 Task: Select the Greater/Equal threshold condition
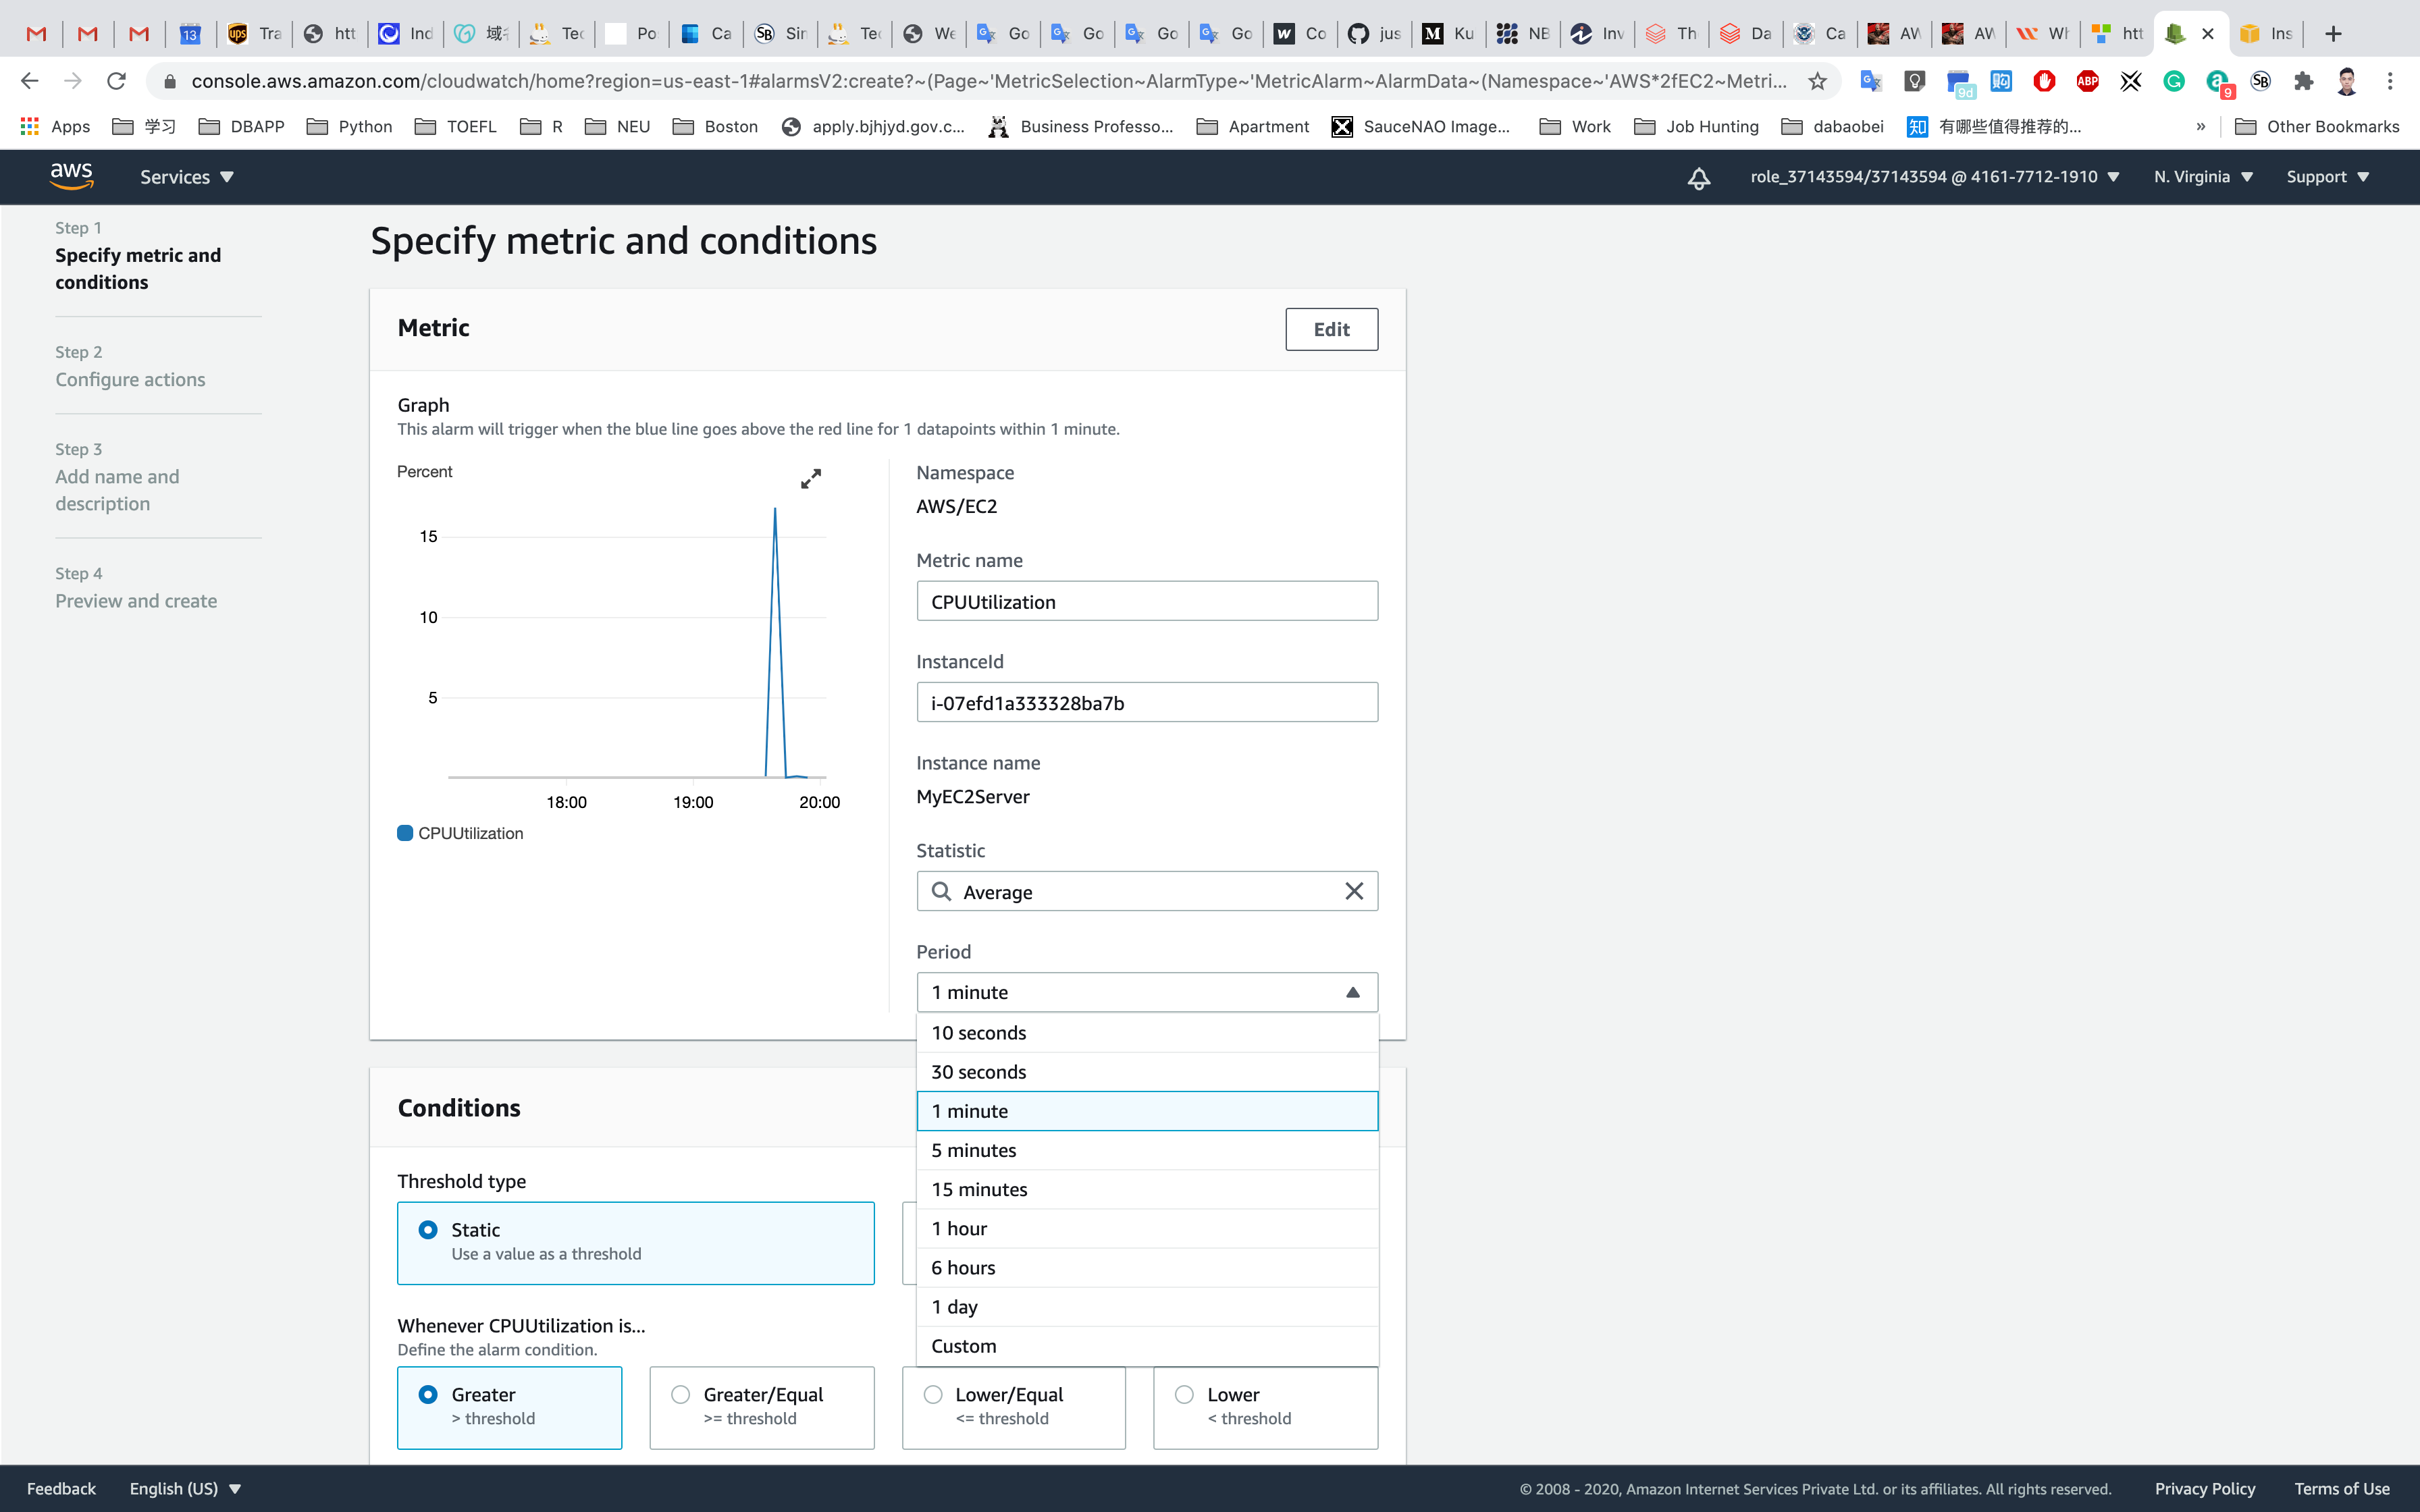pos(681,1394)
